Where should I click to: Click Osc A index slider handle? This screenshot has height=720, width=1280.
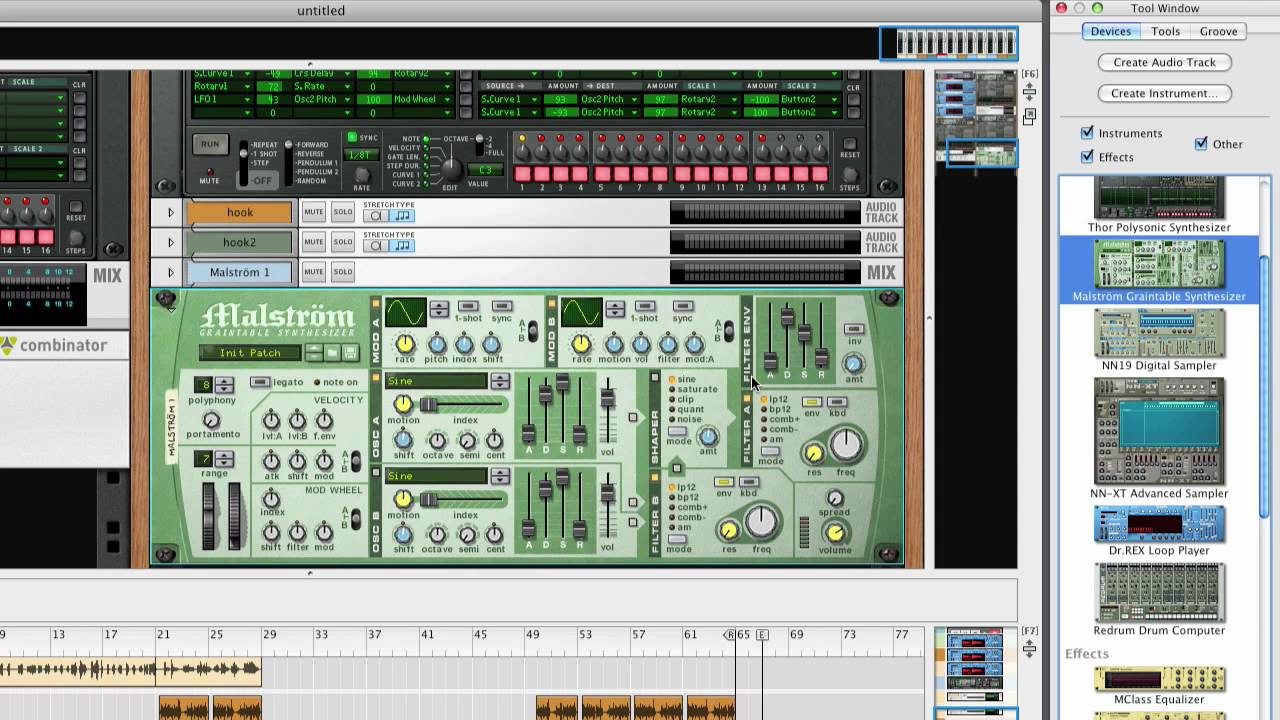pyautogui.click(x=428, y=404)
